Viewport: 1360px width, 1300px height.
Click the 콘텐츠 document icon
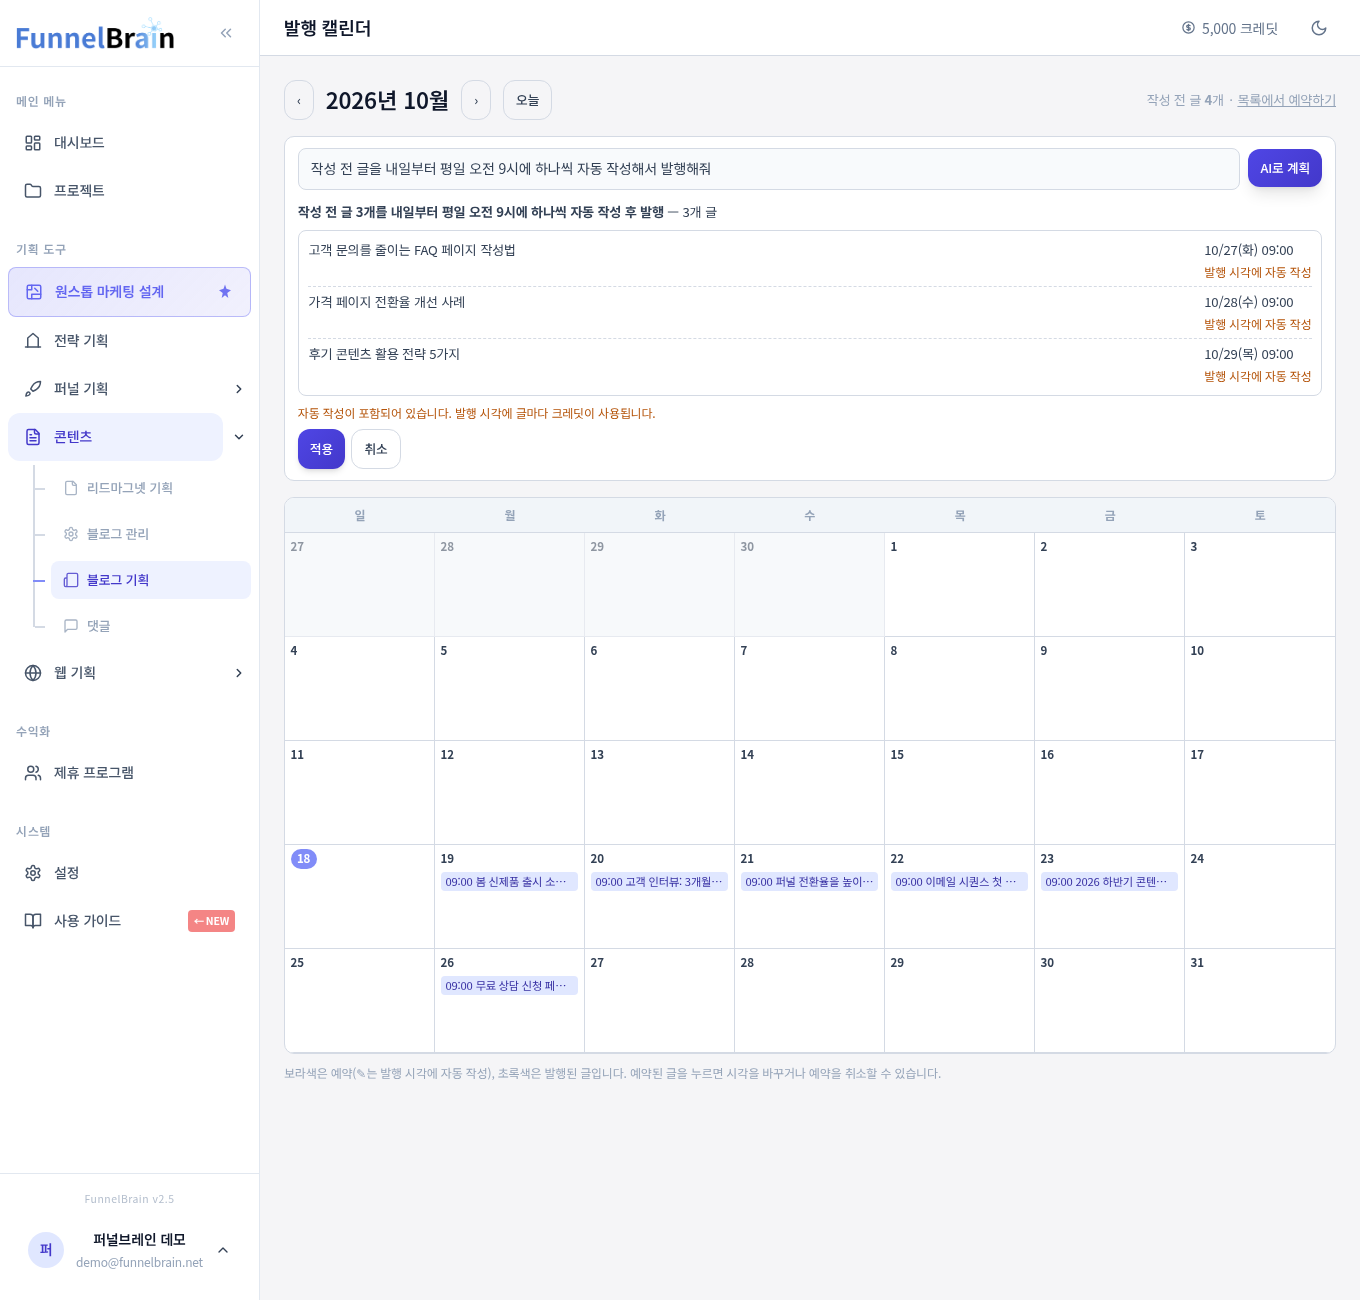click(x=33, y=437)
